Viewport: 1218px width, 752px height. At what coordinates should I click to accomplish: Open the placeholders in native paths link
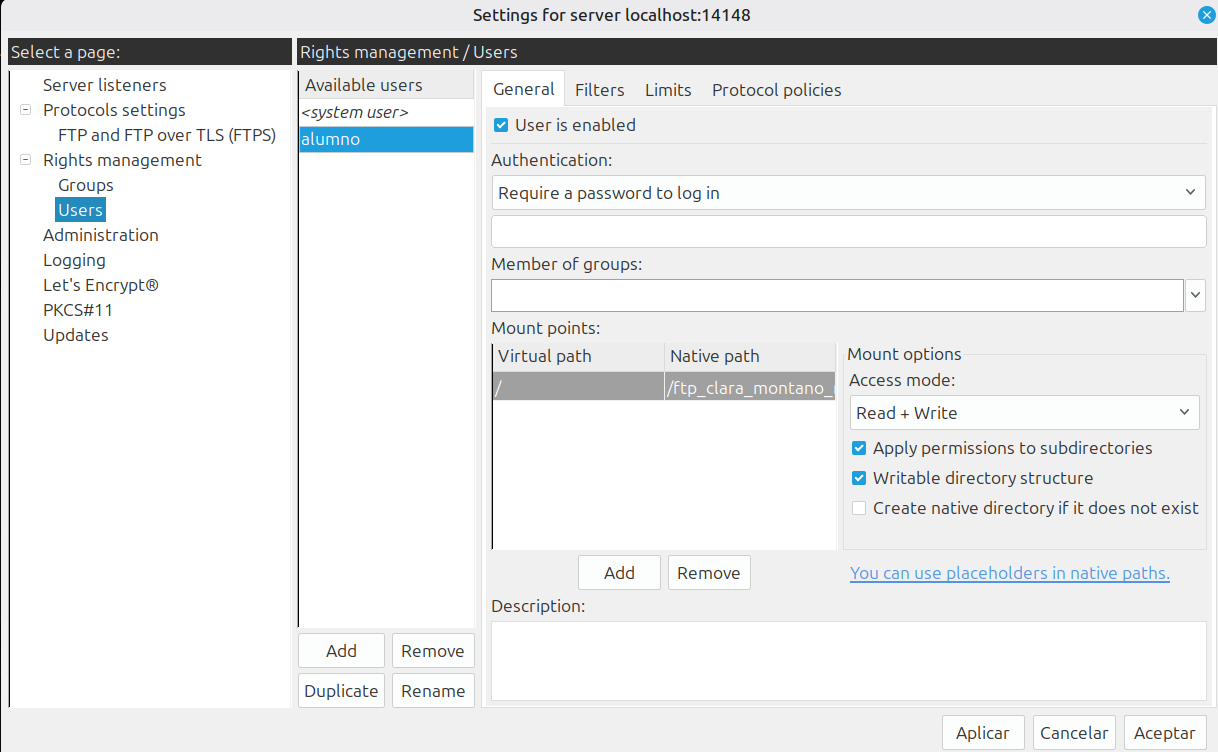(1009, 573)
